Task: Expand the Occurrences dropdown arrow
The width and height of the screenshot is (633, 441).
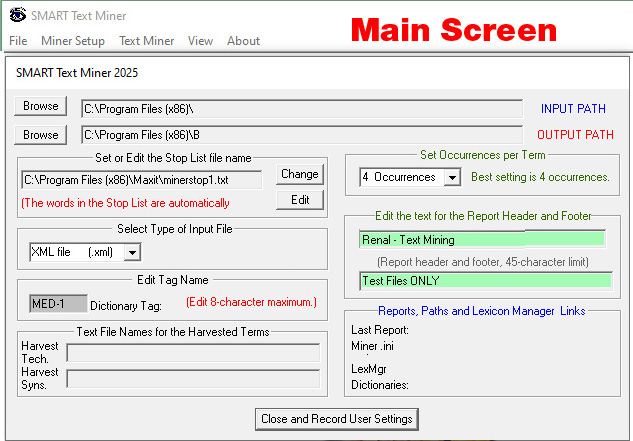Action: 453,177
